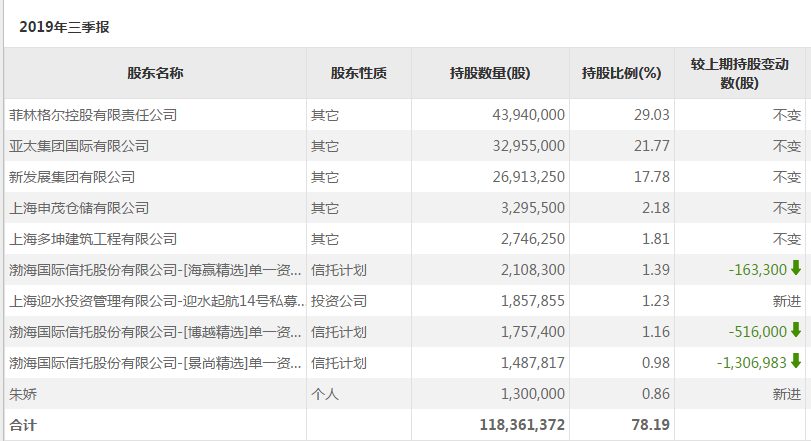Select shareholder 亚太集团国际有限公司
The image size is (811, 441).
pyautogui.click(x=79, y=146)
